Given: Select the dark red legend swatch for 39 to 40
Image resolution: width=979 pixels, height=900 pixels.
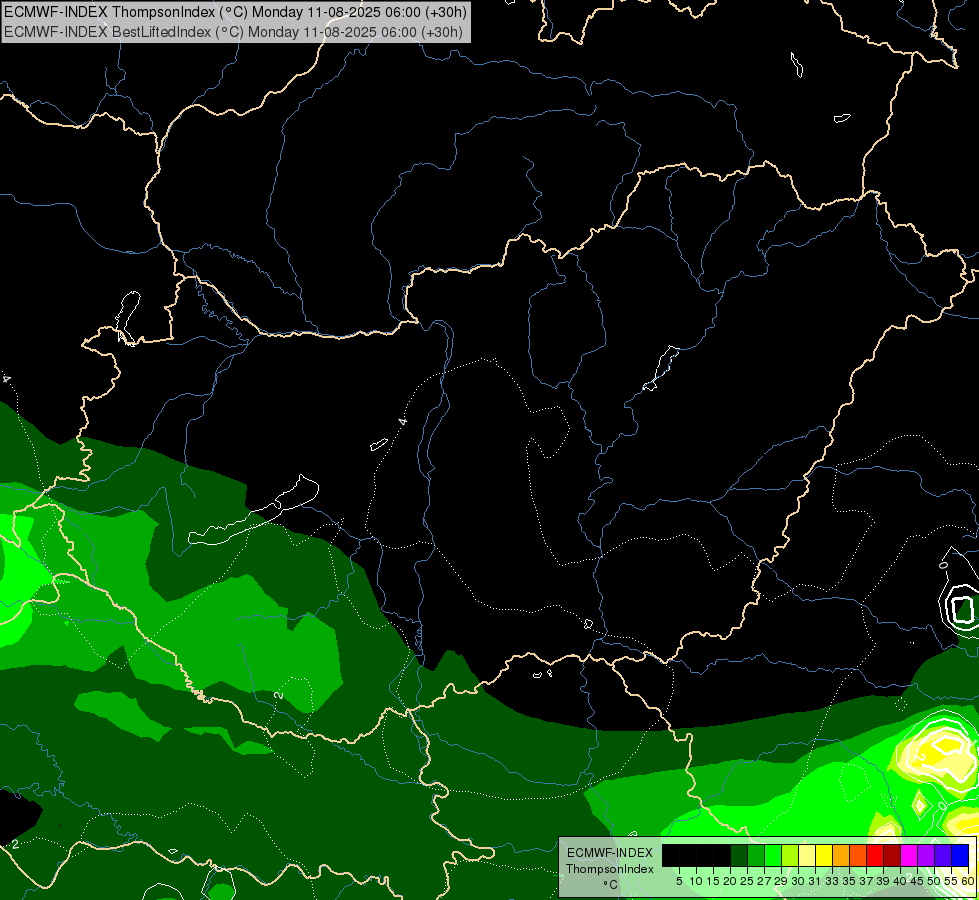Looking at the screenshot, I should 892,855.
